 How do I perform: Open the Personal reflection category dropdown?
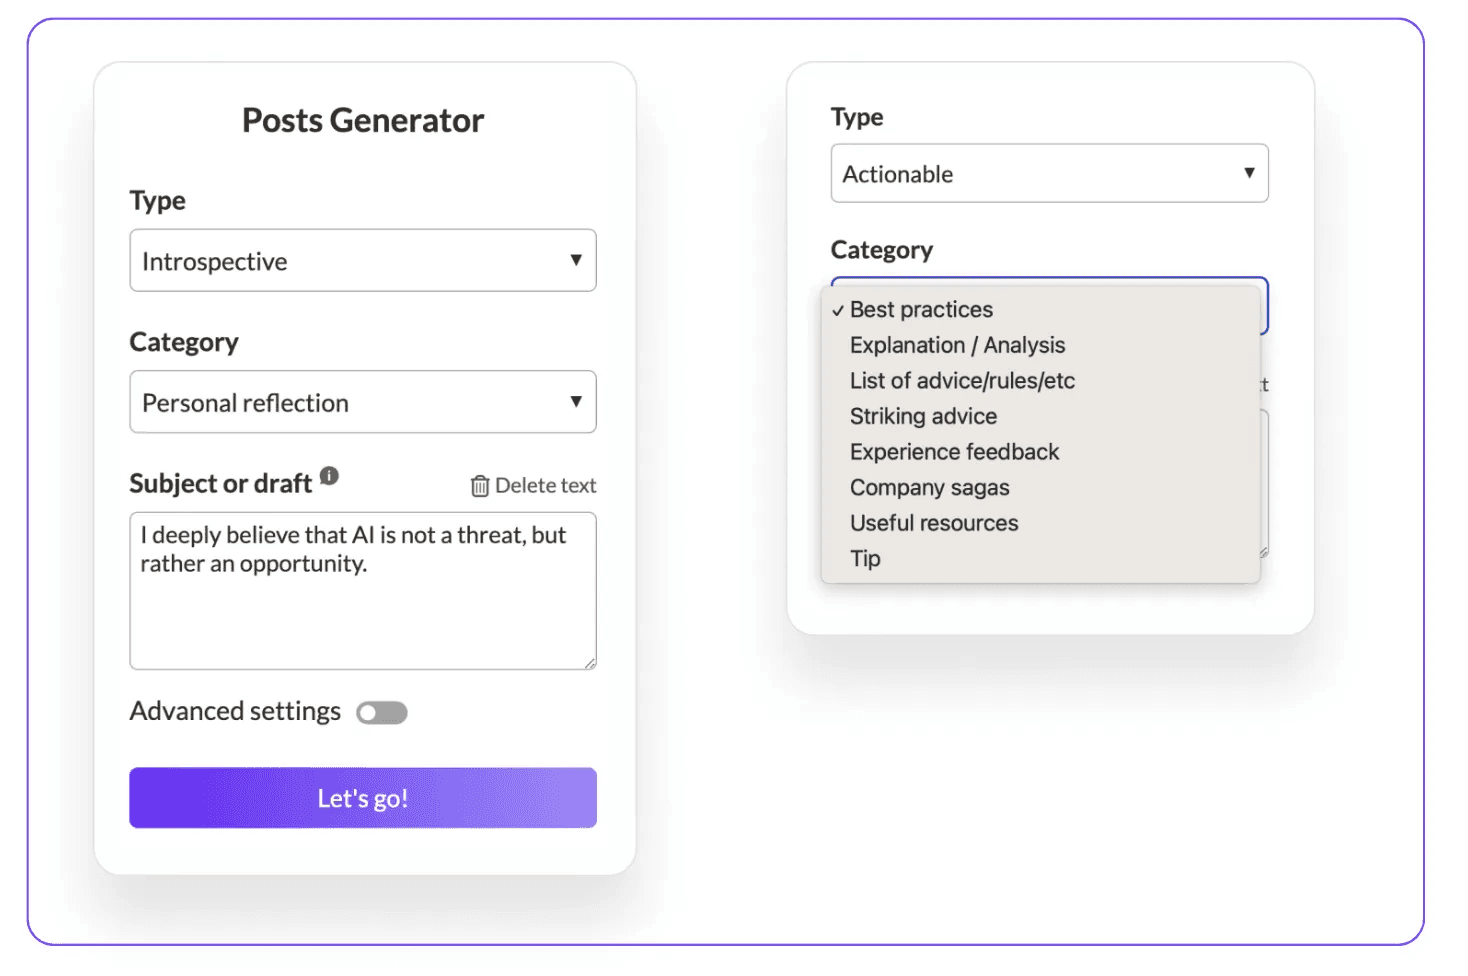click(363, 402)
